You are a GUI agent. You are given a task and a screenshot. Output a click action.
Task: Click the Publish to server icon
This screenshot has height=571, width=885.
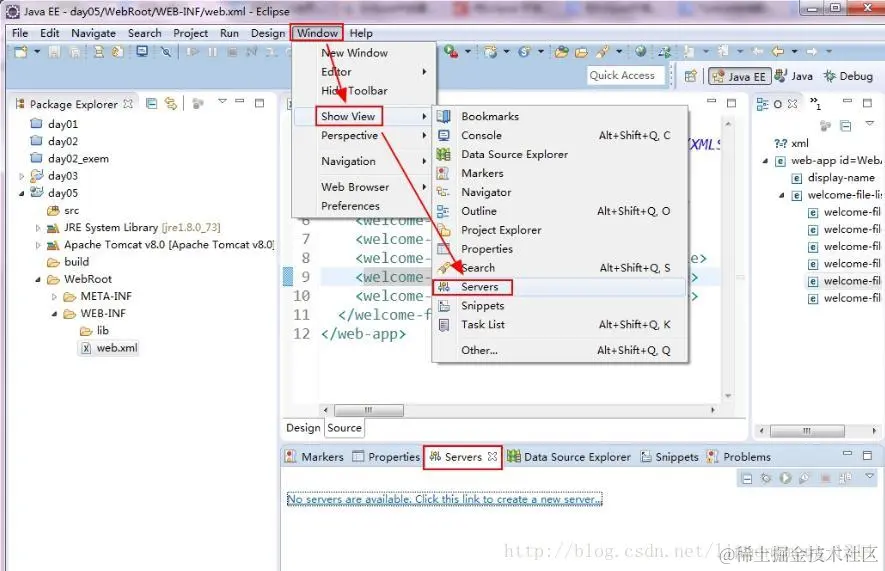pos(845,478)
